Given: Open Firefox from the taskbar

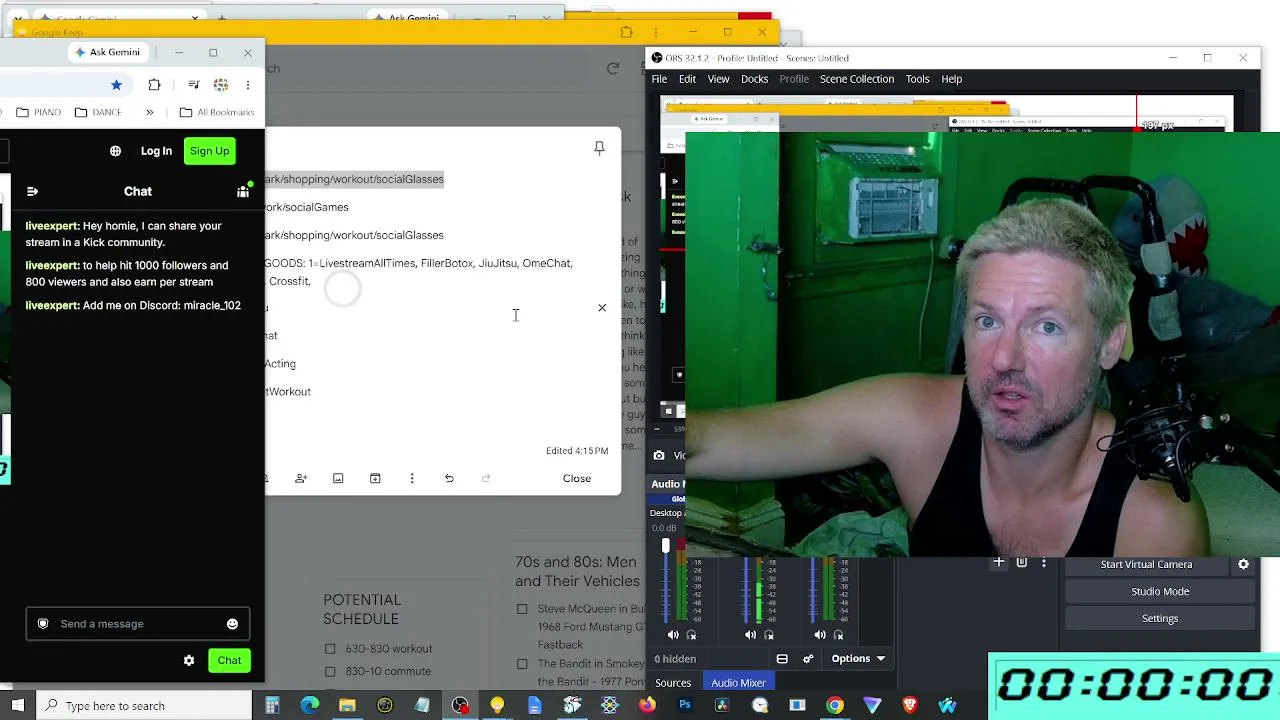Looking at the screenshot, I should pyautogui.click(x=647, y=706).
